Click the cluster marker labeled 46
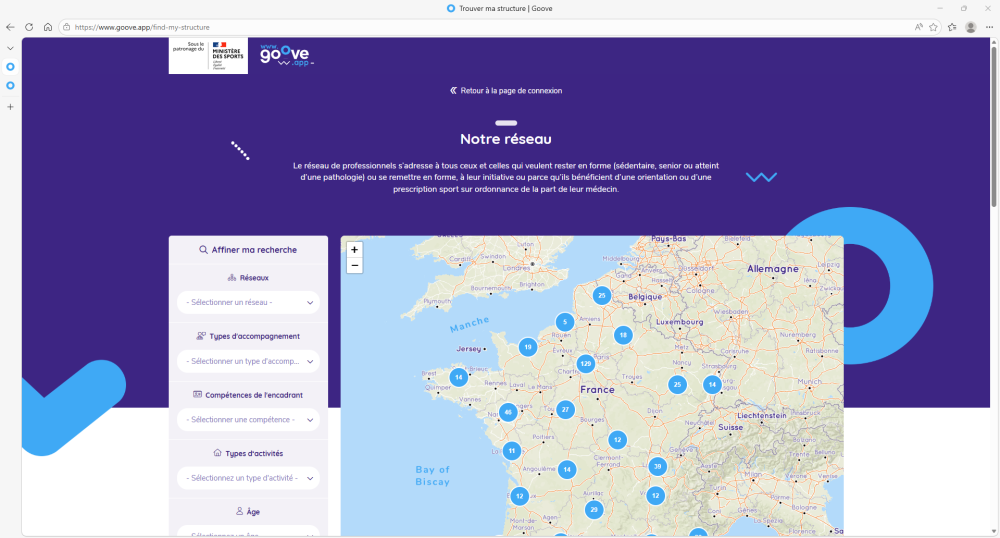The width and height of the screenshot is (1000, 538). tap(508, 412)
